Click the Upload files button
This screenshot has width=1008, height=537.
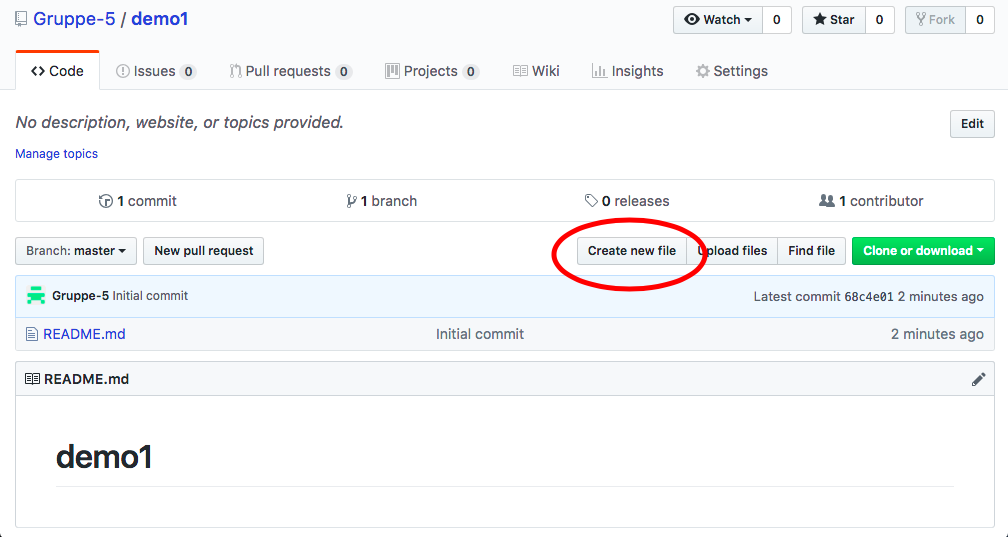(x=732, y=251)
